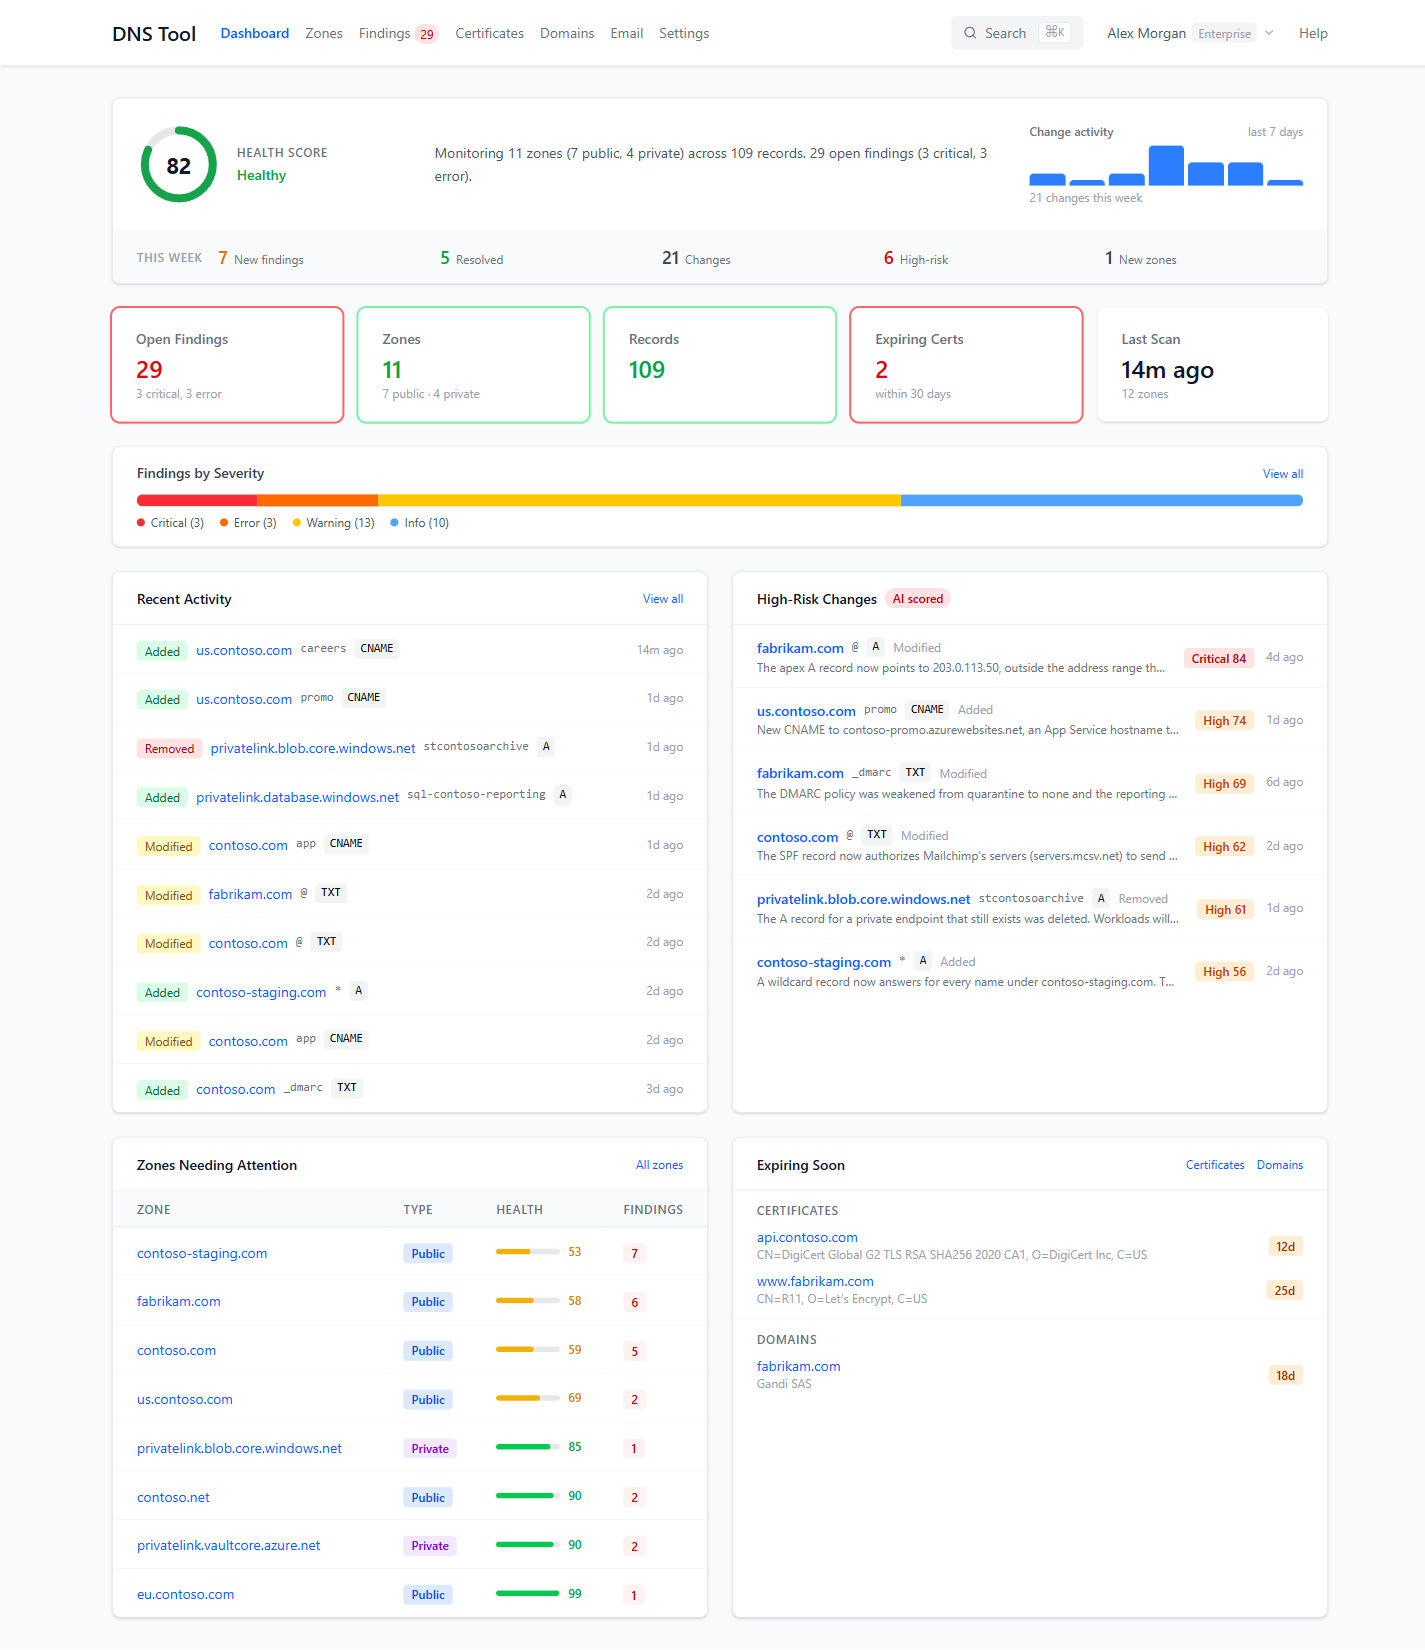Screen dimensions: 1425x1650
Task: Click the Enterprise plan badge
Action: (1224, 34)
